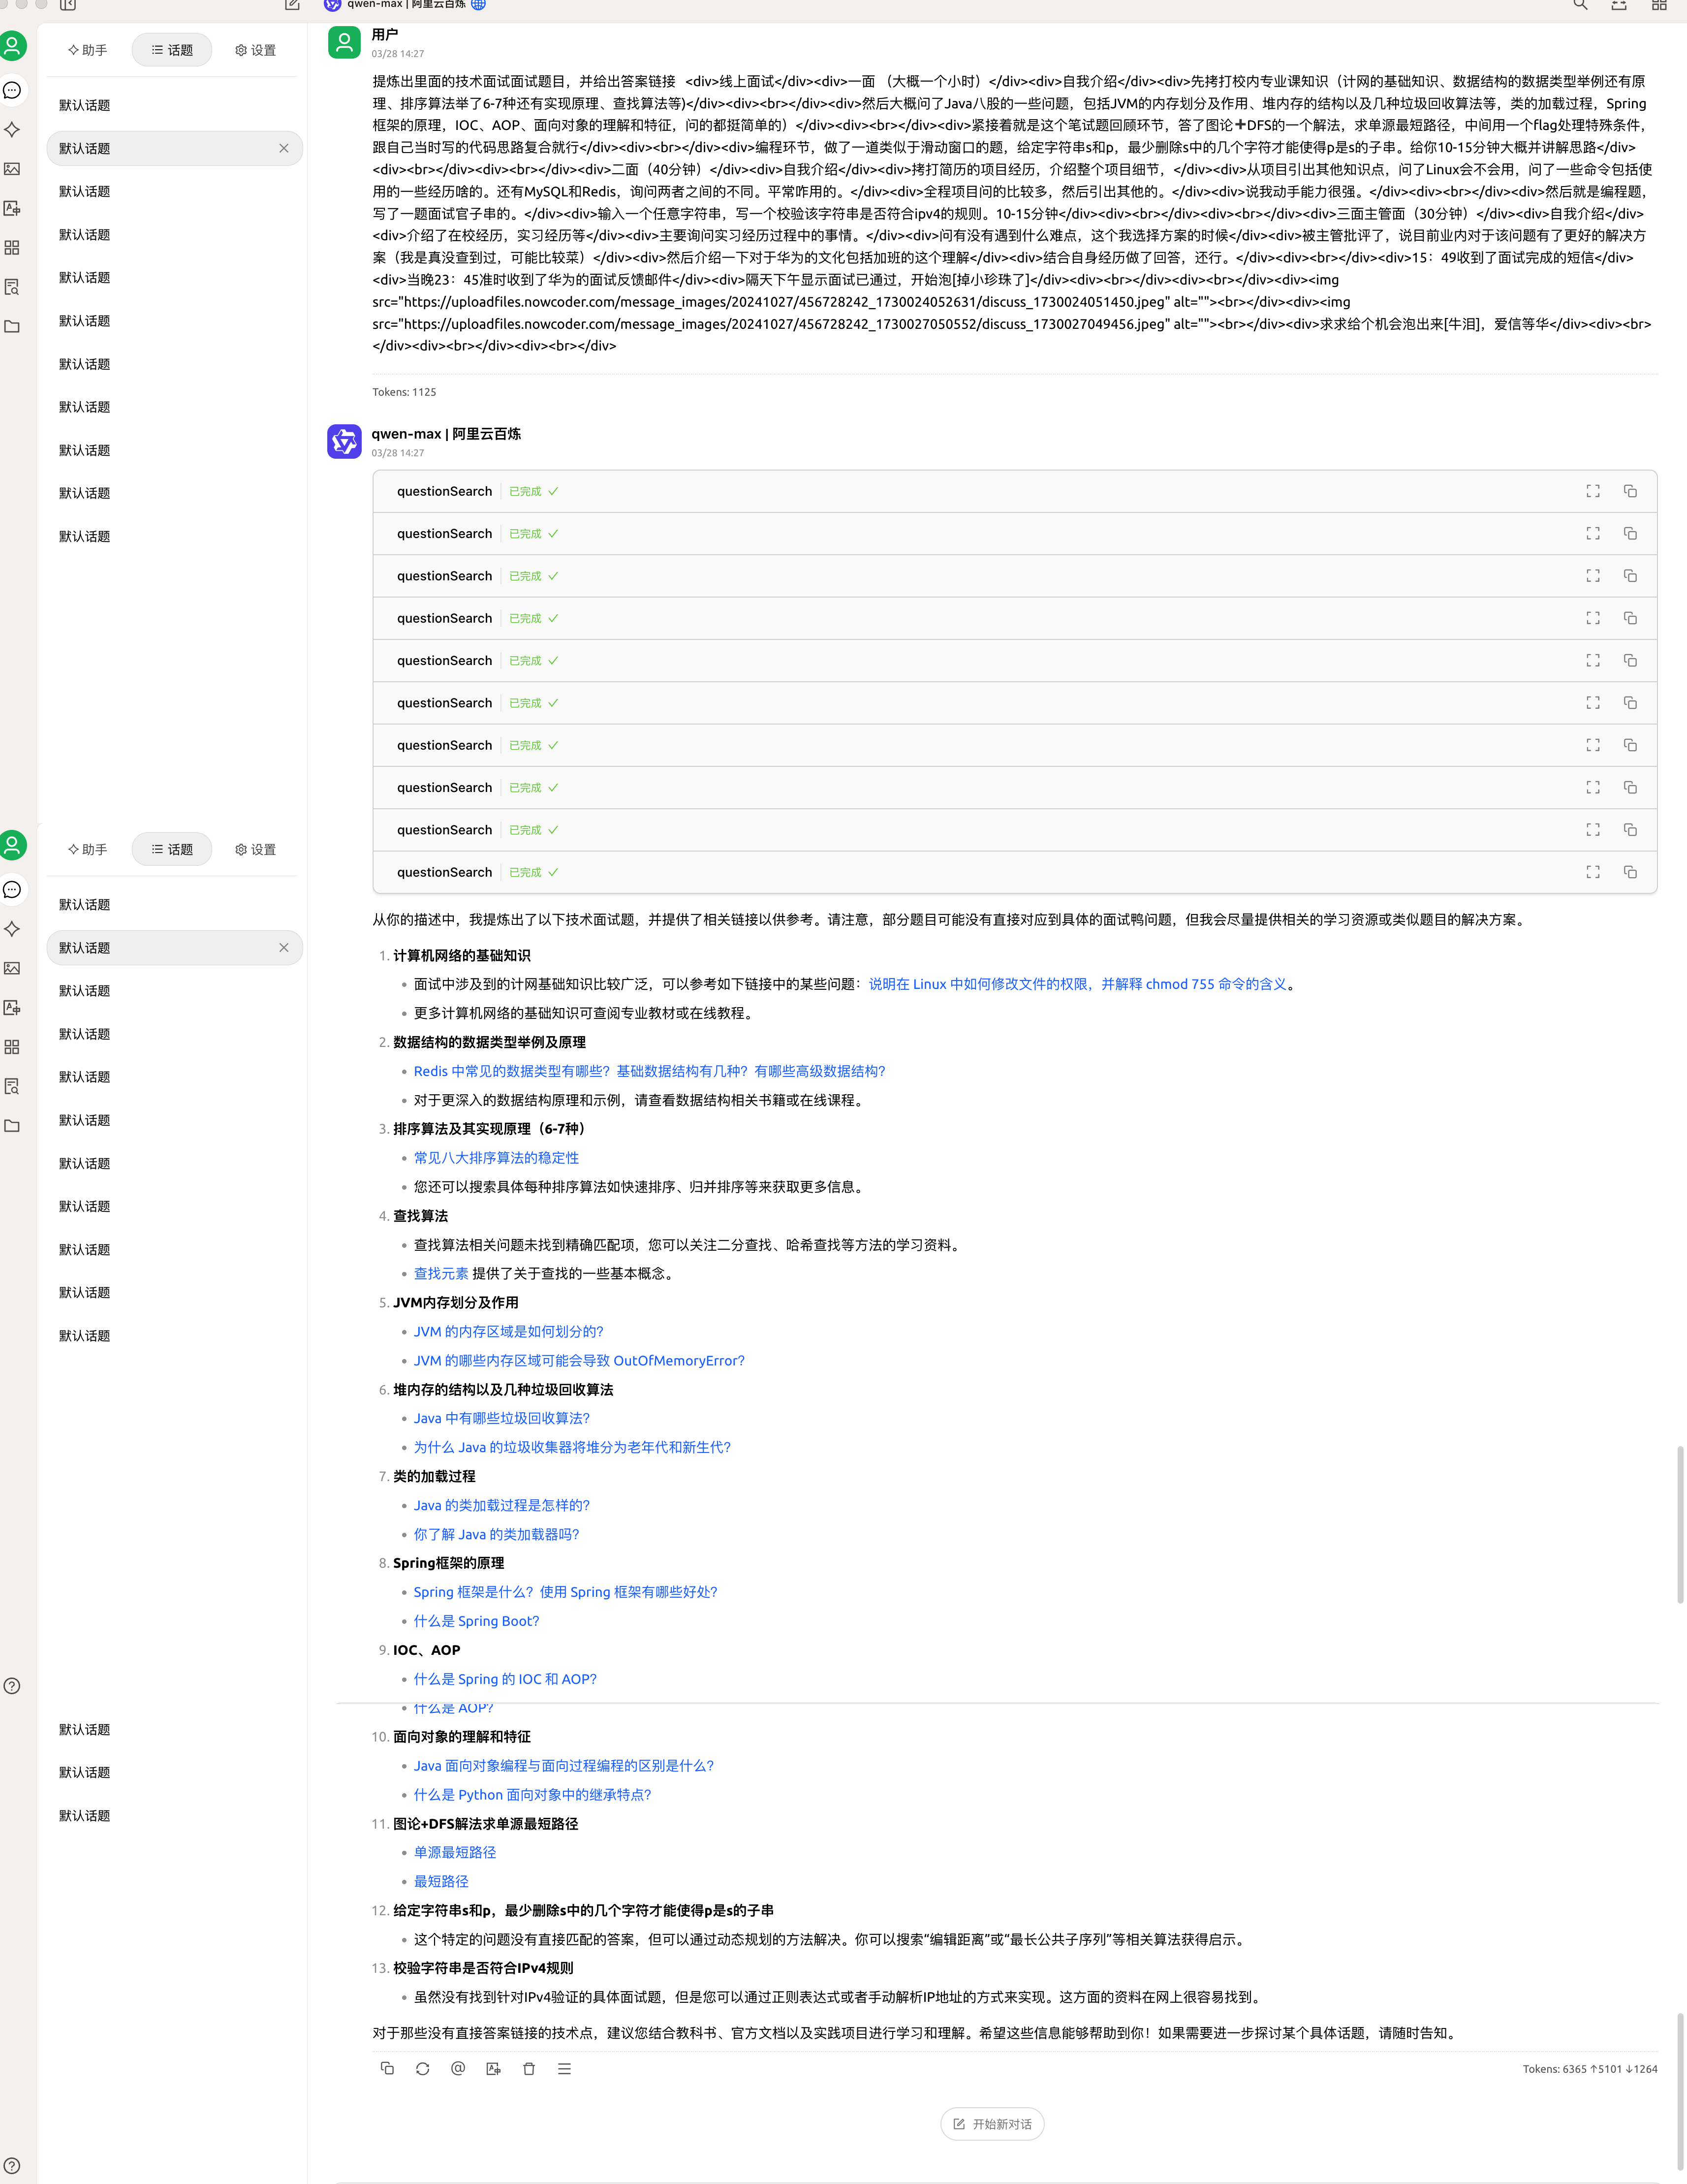The height and width of the screenshot is (2184, 1687).
Task: Select the first 默认话题 in topic list
Action: pyautogui.click(x=85, y=105)
